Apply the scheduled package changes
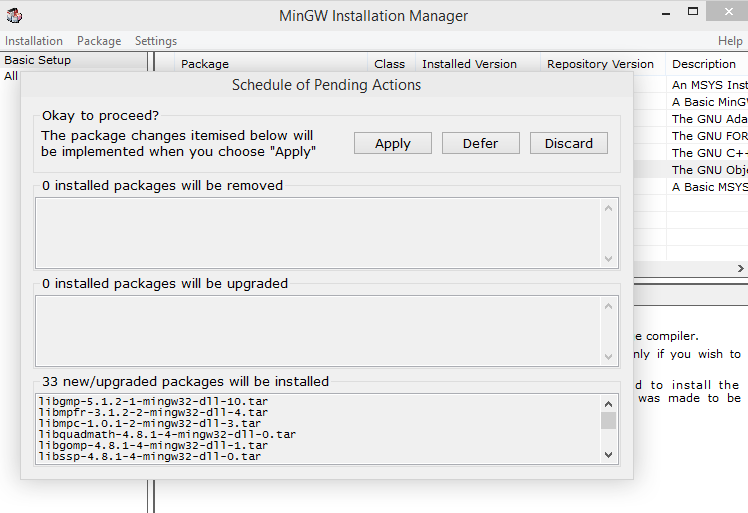The height and width of the screenshot is (513, 748). click(x=393, y=143)
